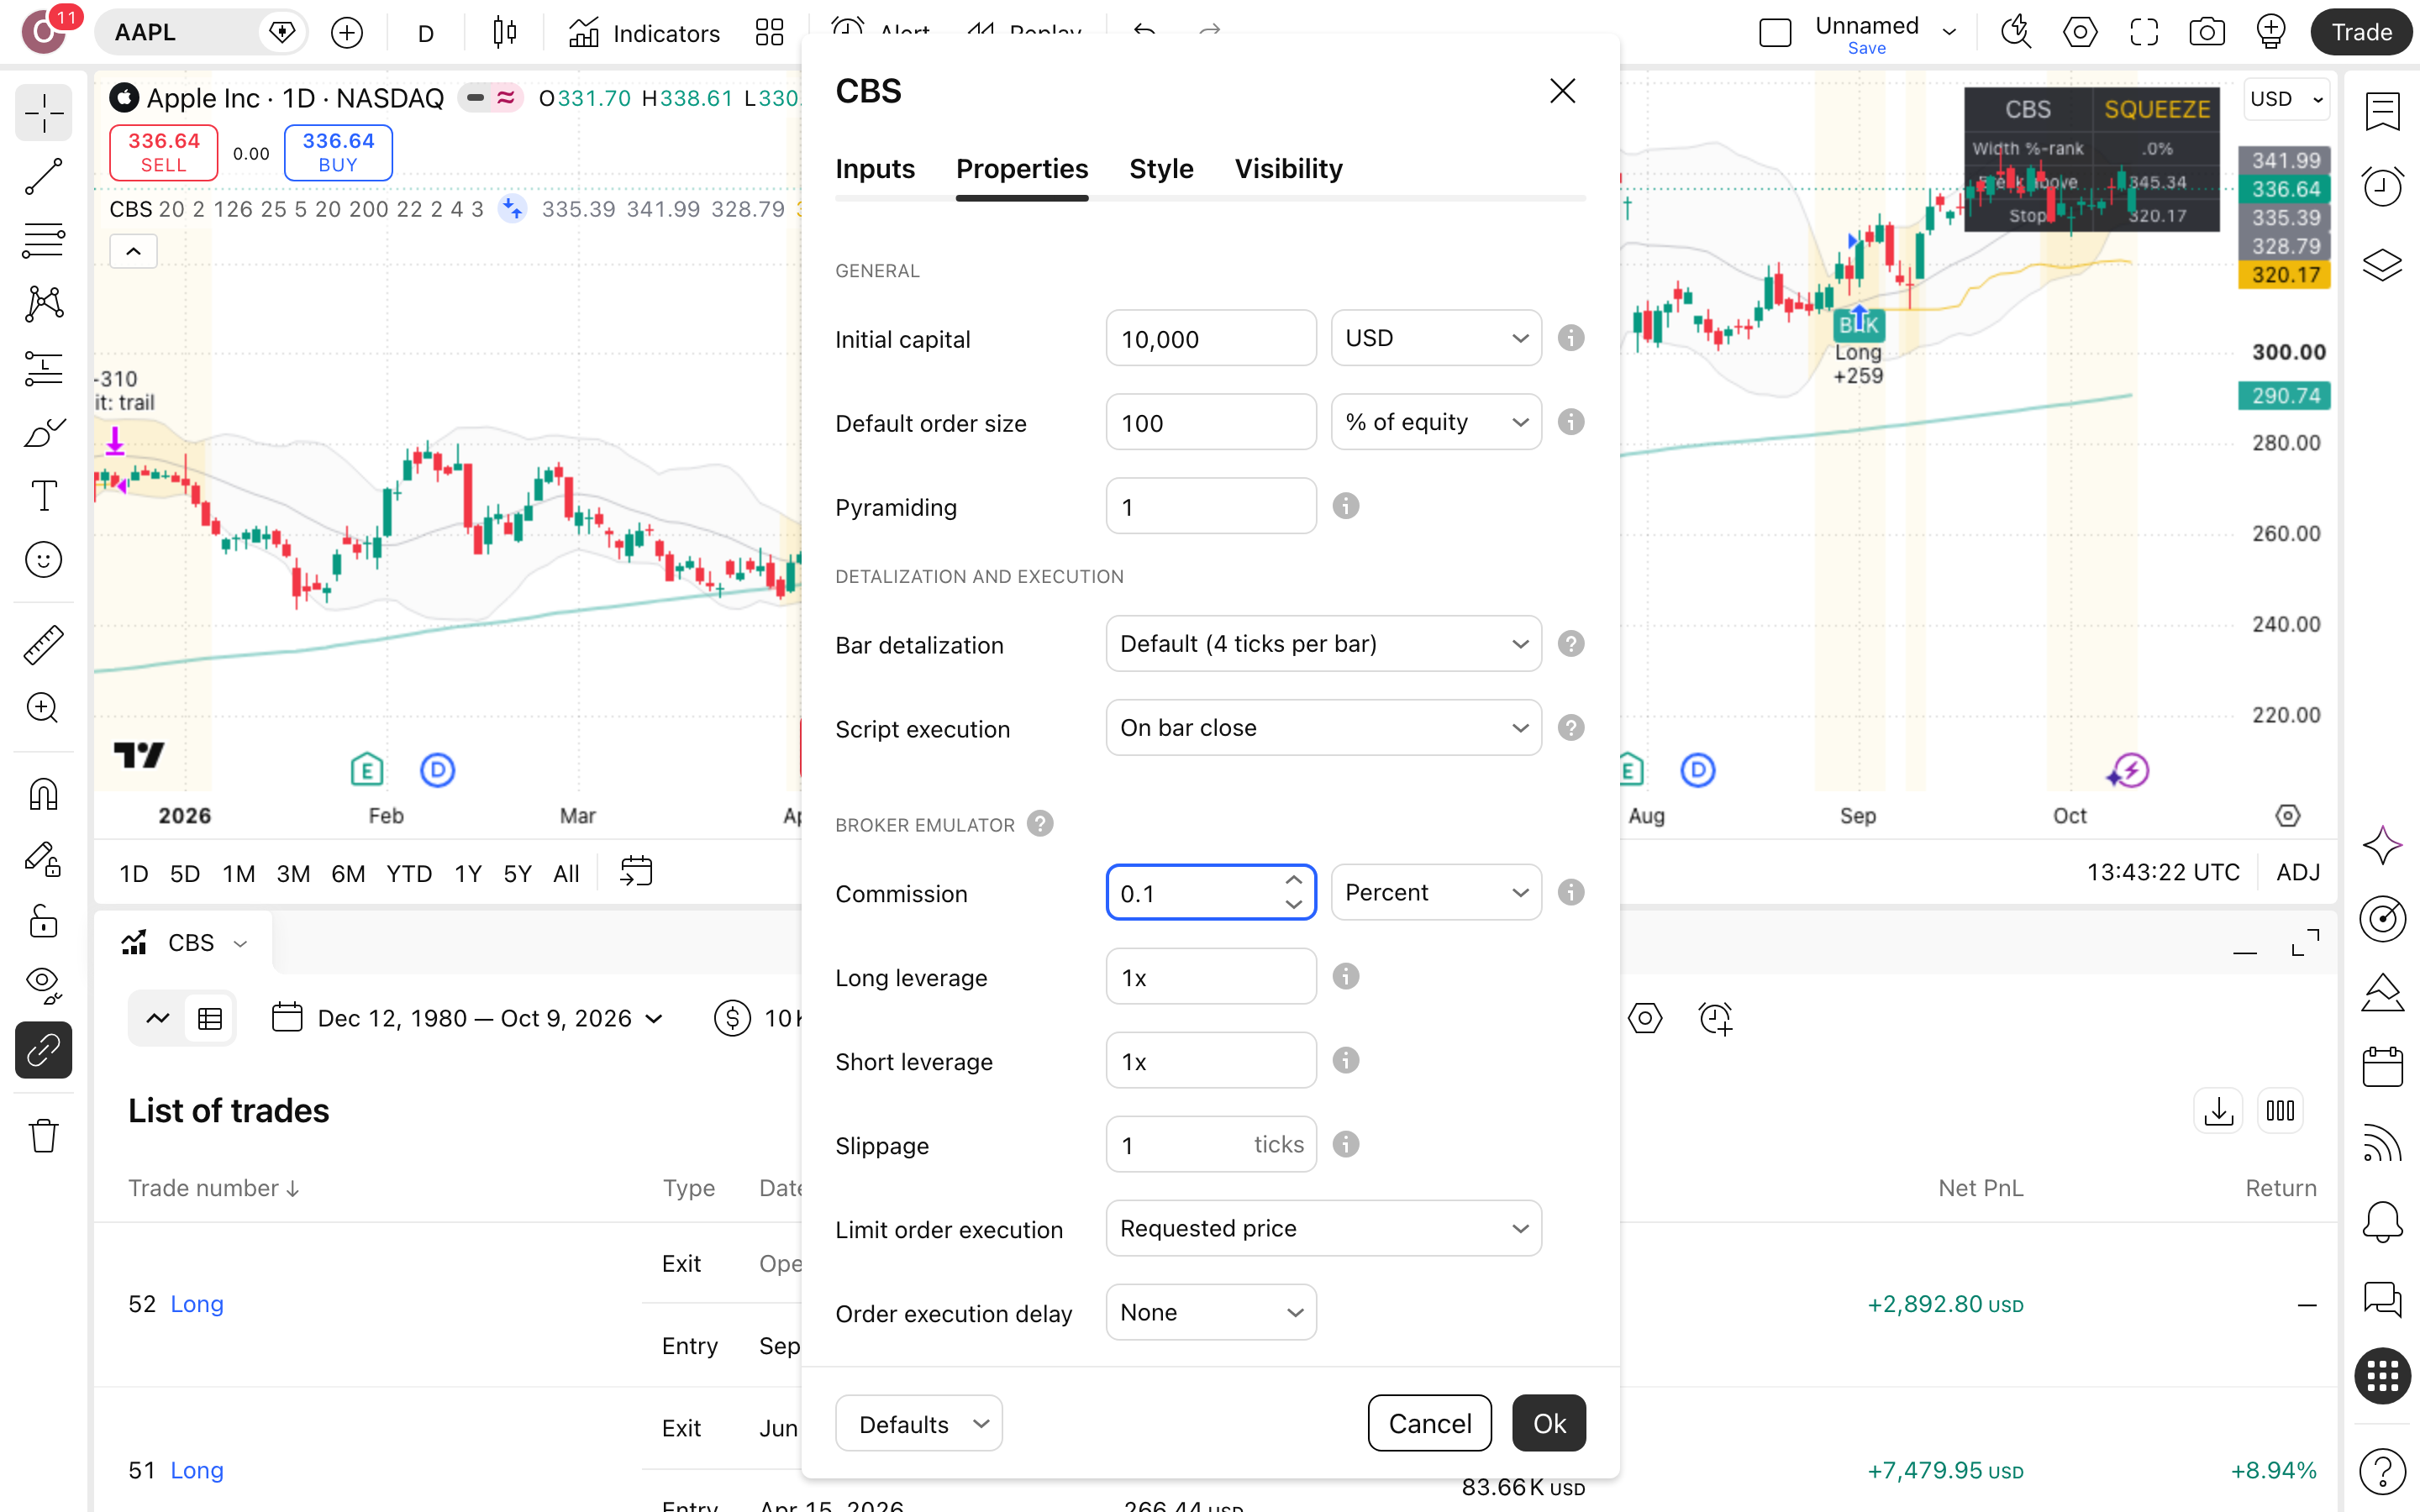The image size is (2420, 1512).
Task: Download the list of trades
Action: pos(2218,1111)
